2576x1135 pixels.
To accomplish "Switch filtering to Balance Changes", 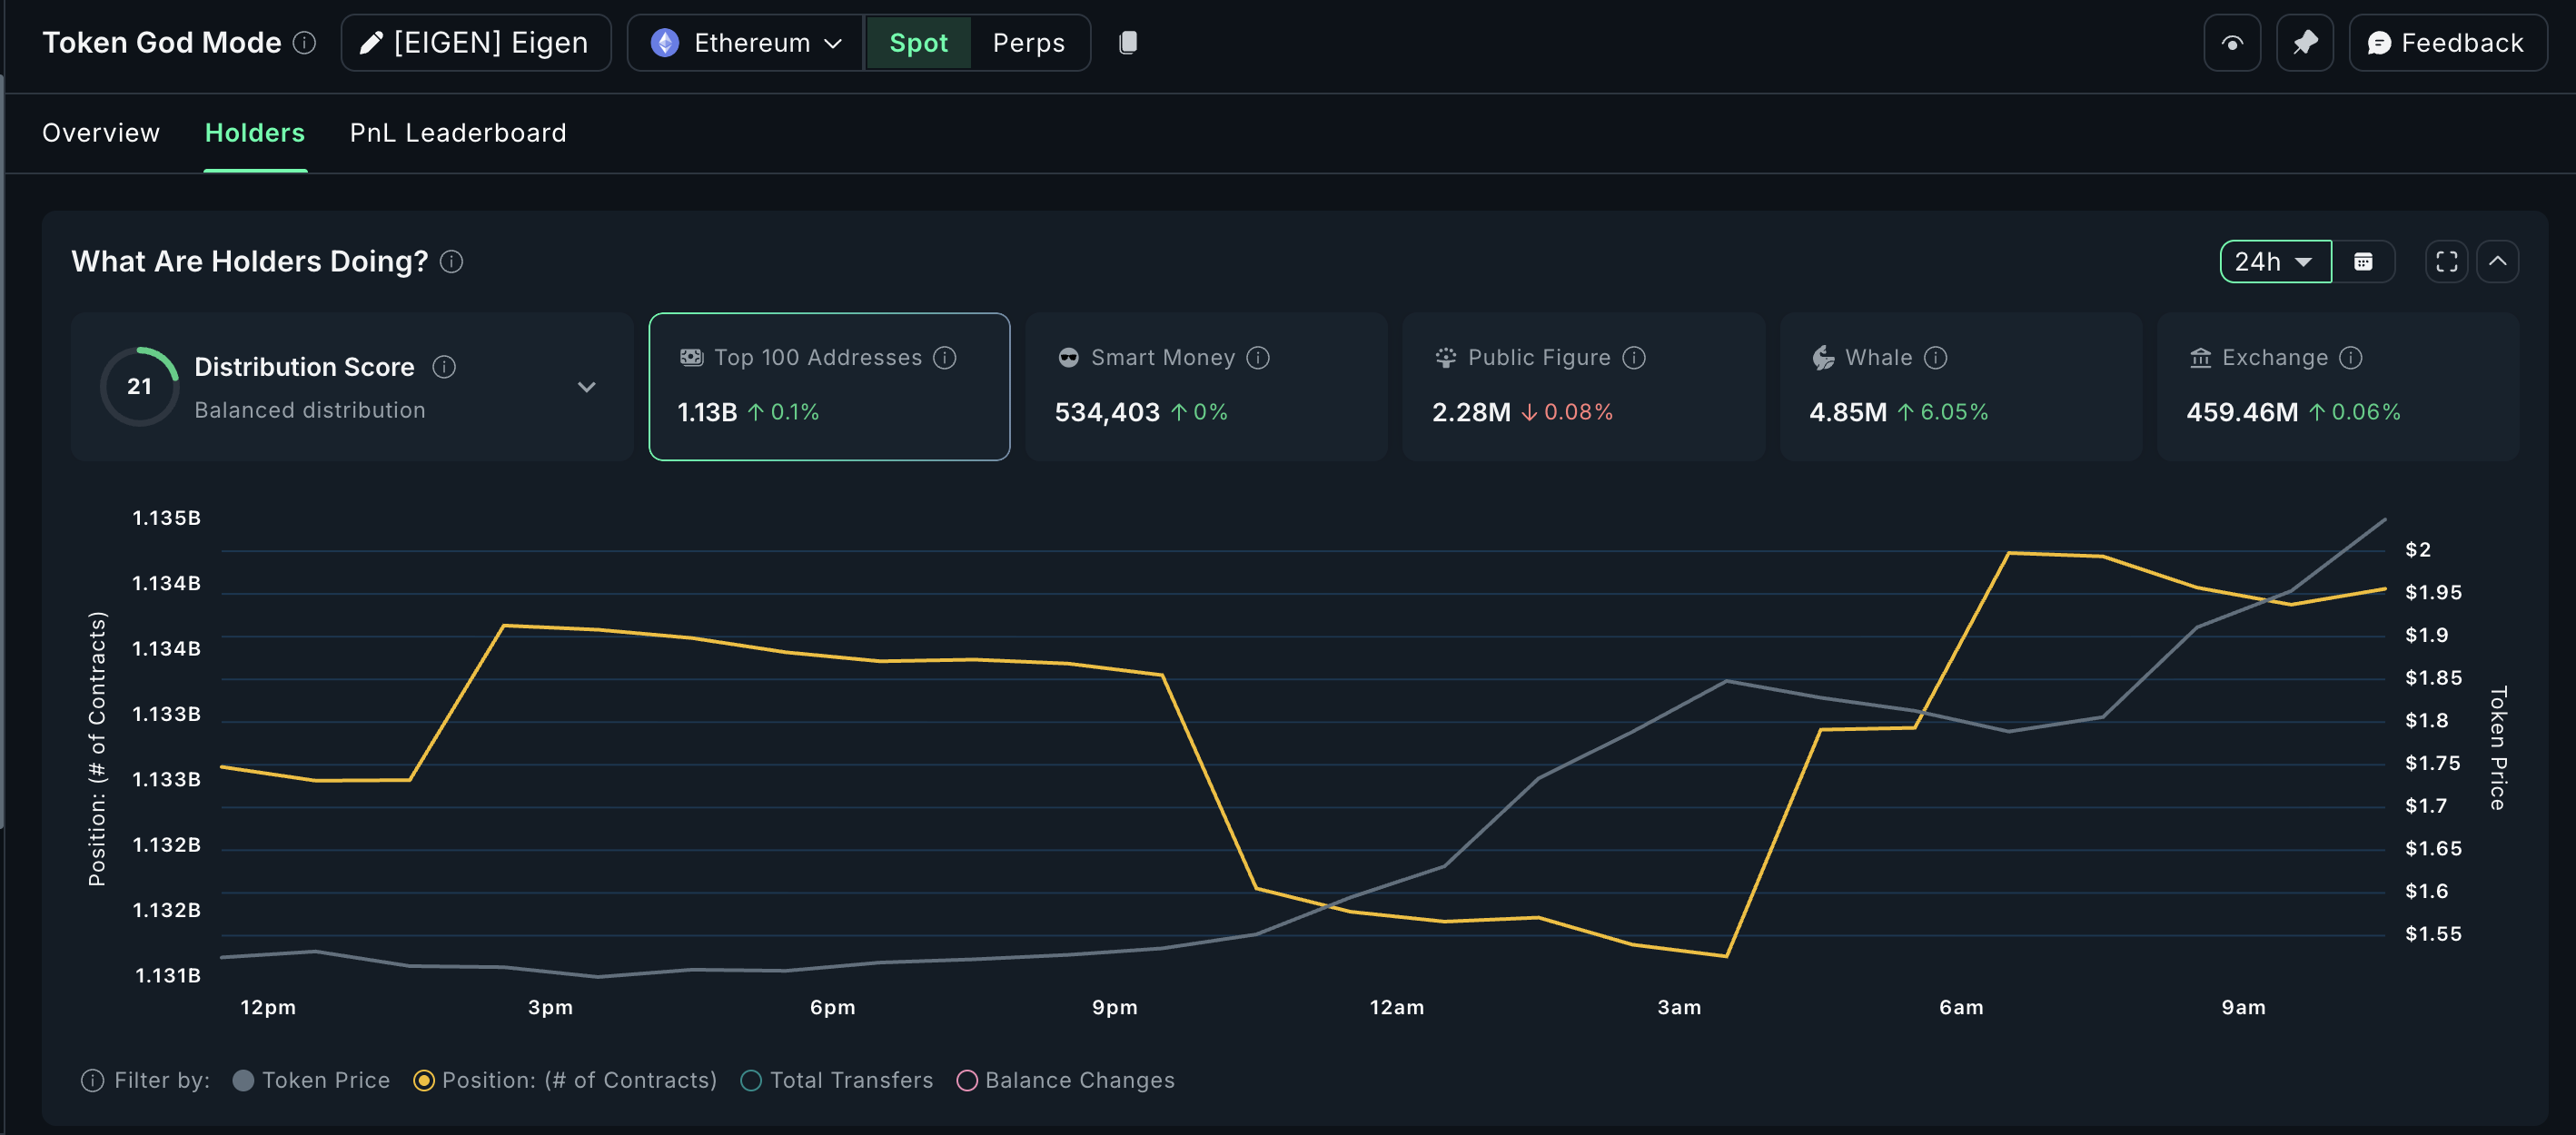I will coord(966,1080).
